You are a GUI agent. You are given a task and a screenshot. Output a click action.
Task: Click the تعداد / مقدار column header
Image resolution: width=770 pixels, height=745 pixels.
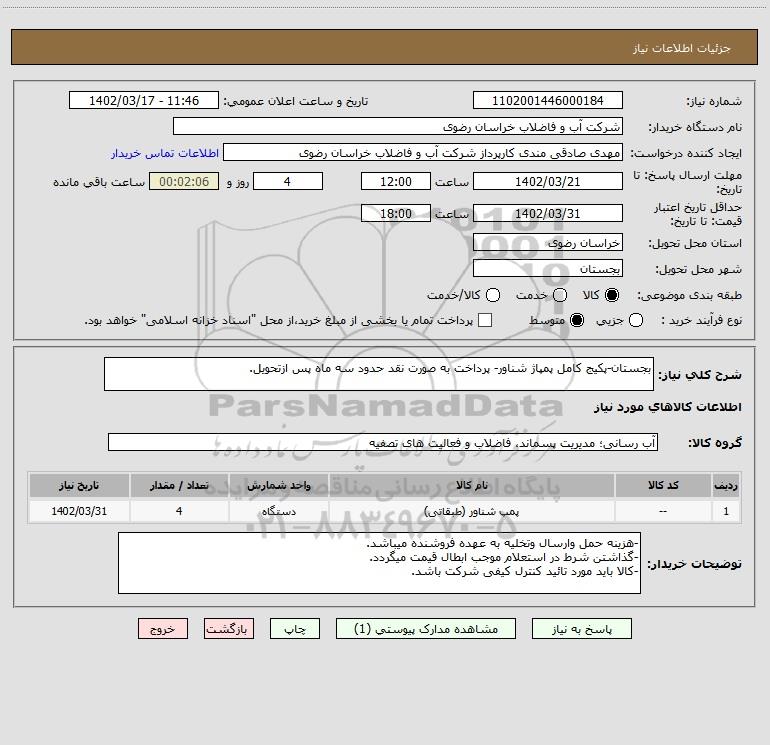pos(179,485)
